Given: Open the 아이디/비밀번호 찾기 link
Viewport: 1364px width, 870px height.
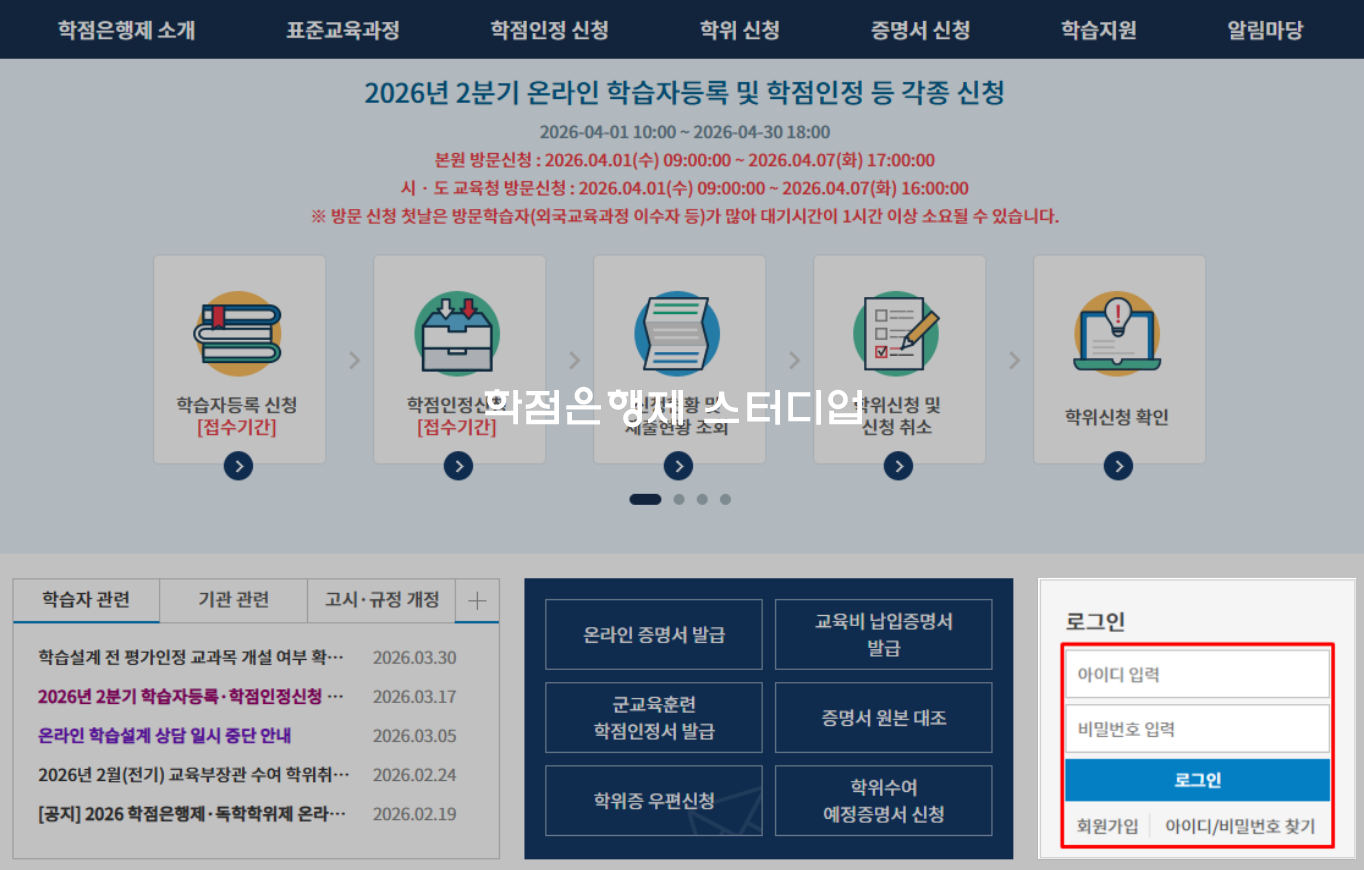Looking at the screenshot, I should point(1240,827).
